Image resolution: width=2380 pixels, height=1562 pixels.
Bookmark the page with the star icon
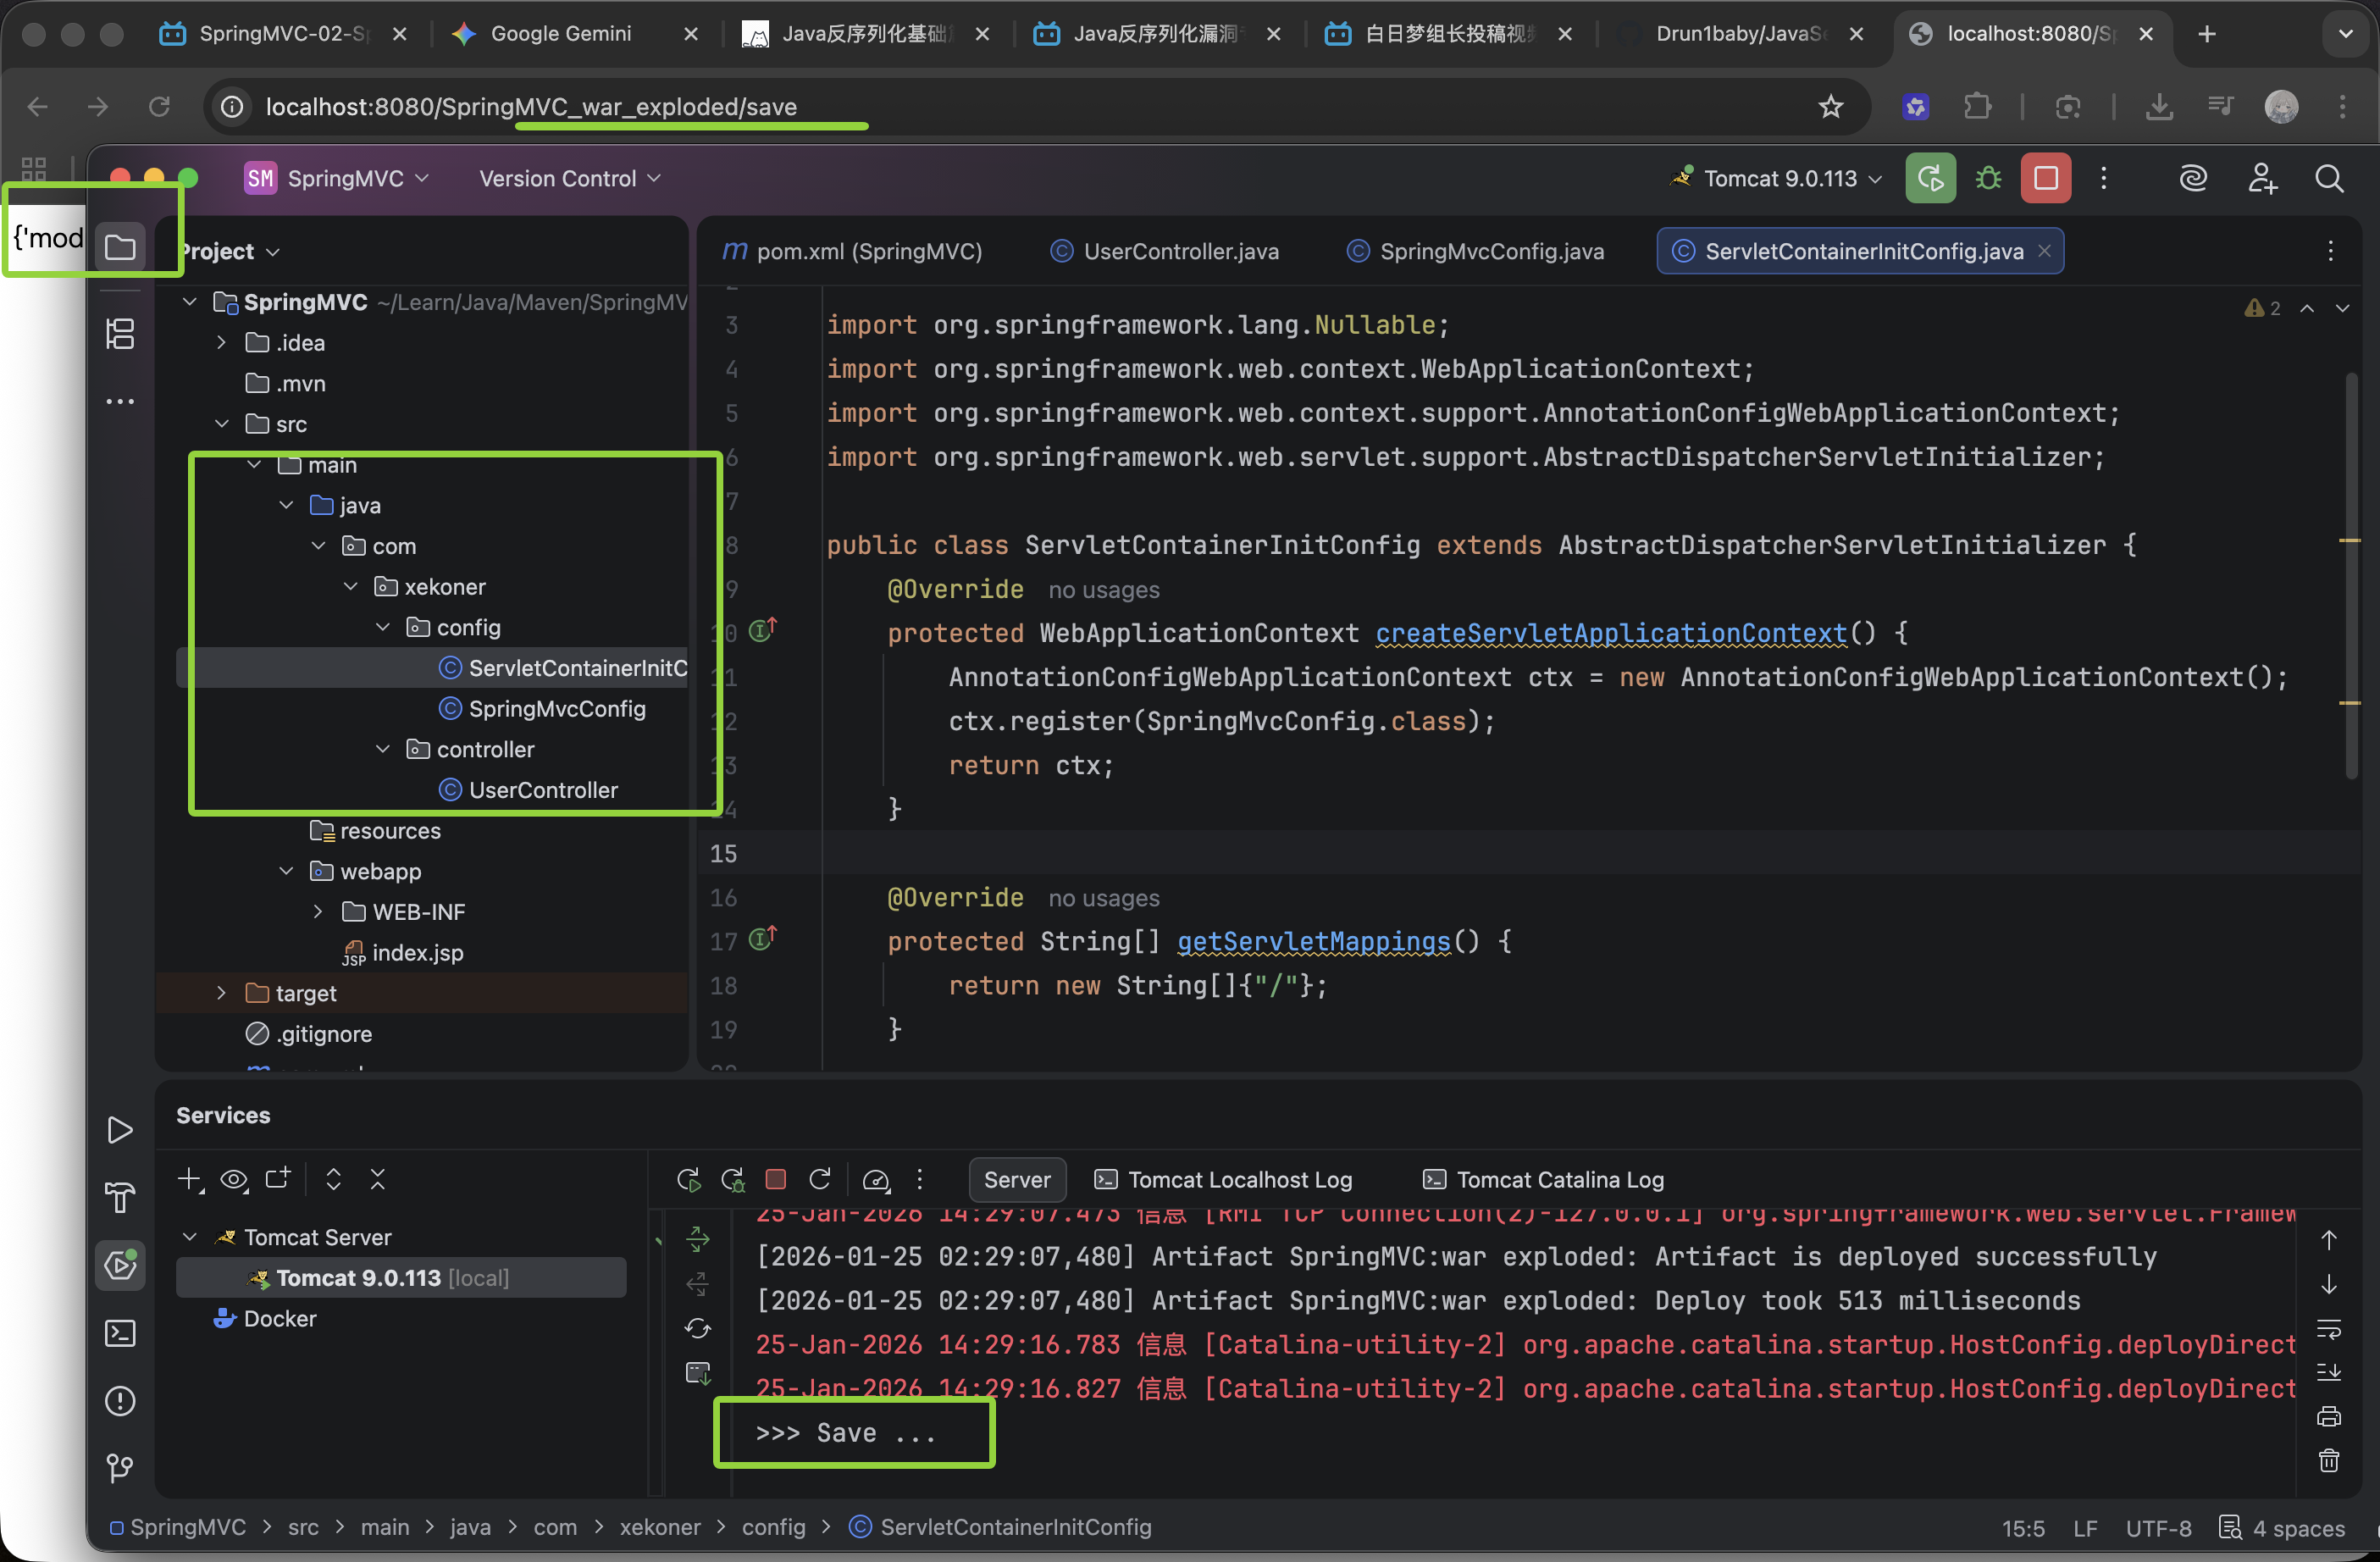[1830, 106]
